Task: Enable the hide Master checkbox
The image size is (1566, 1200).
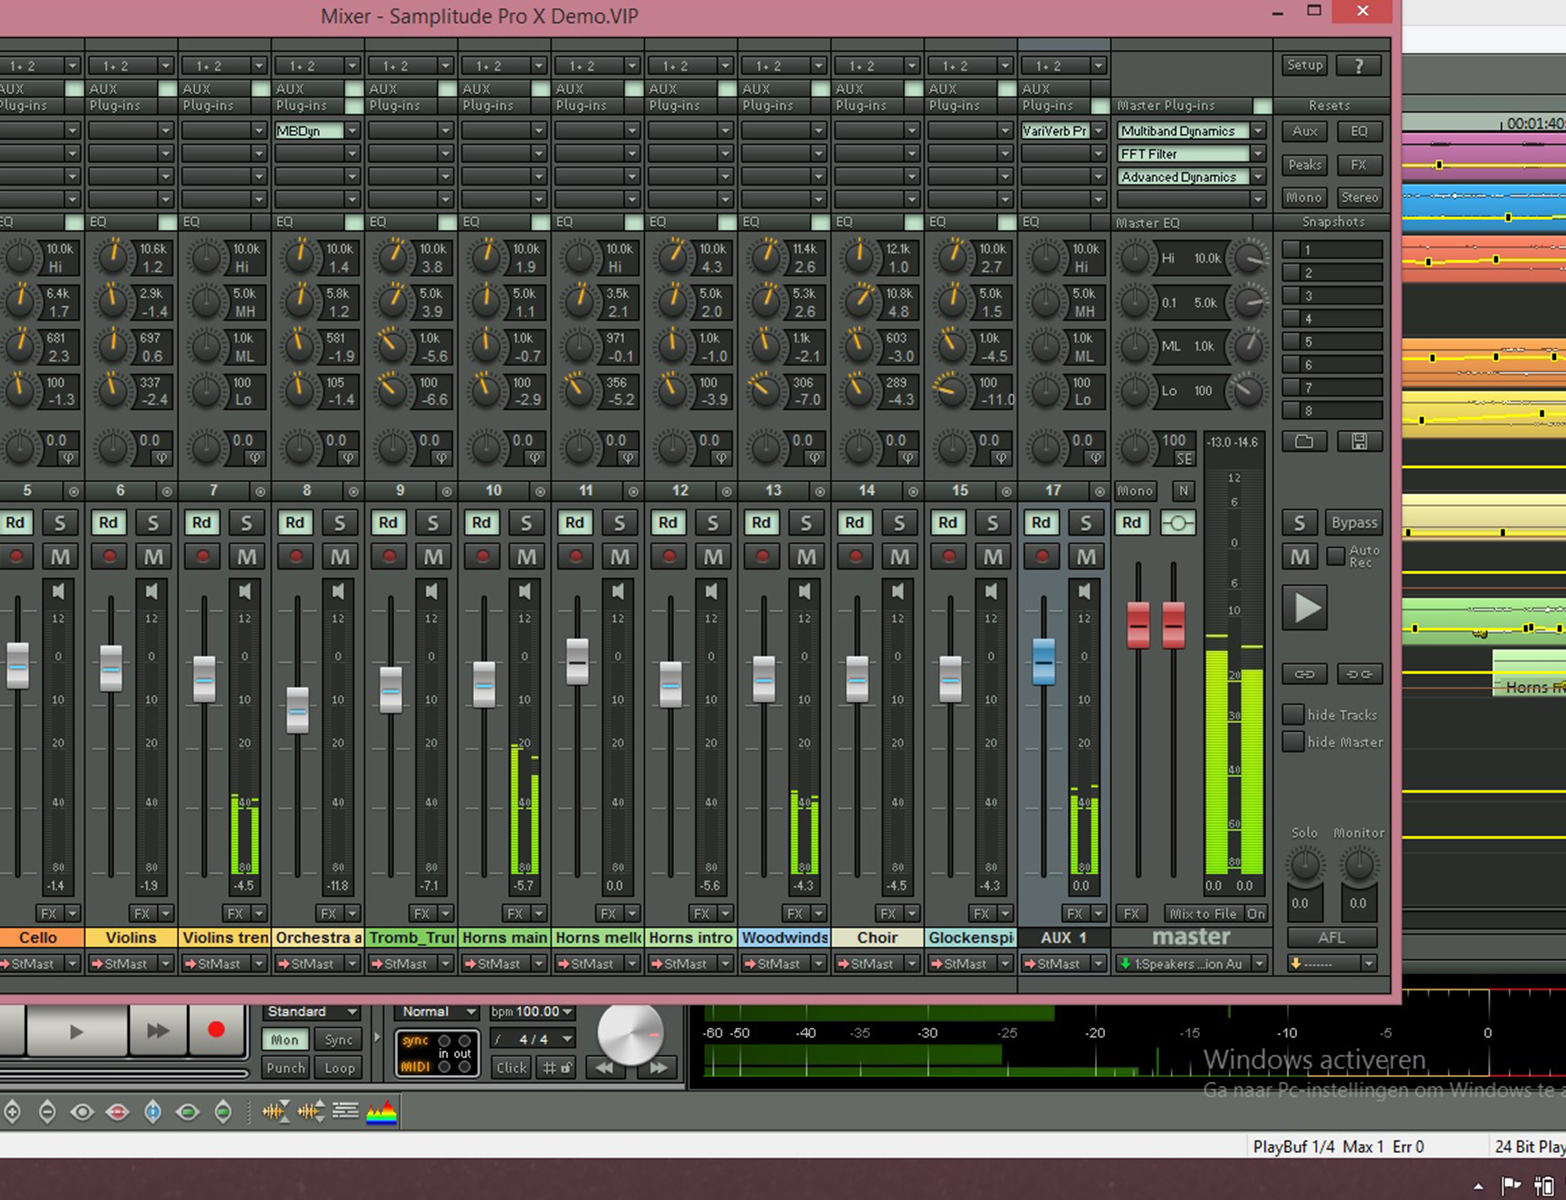Action: click(x=1293, y=742)
